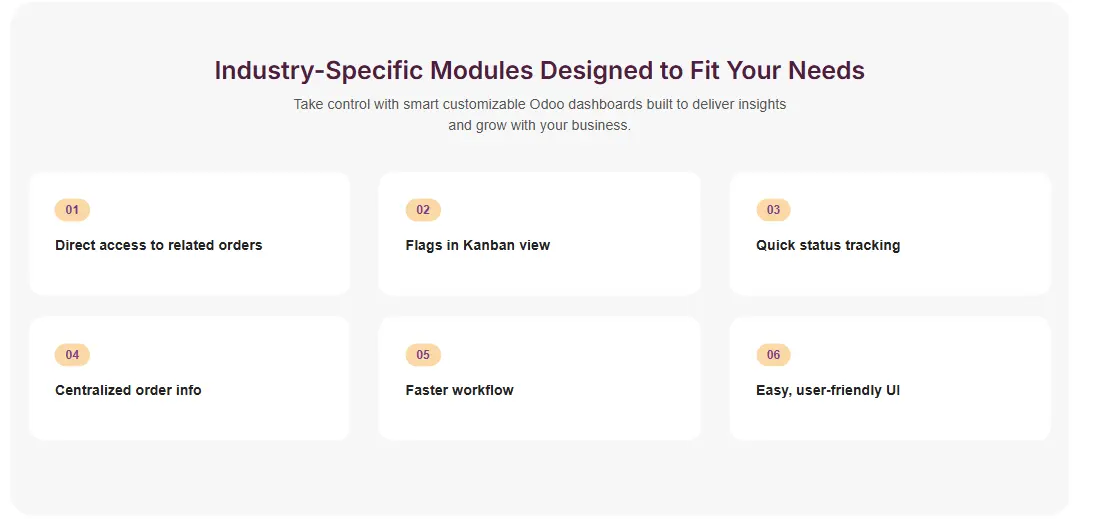Viewport: 1101px width, 519px height.
Task: Click the 05 number badge
Action: pyautogui.click(x=423, y=355)
